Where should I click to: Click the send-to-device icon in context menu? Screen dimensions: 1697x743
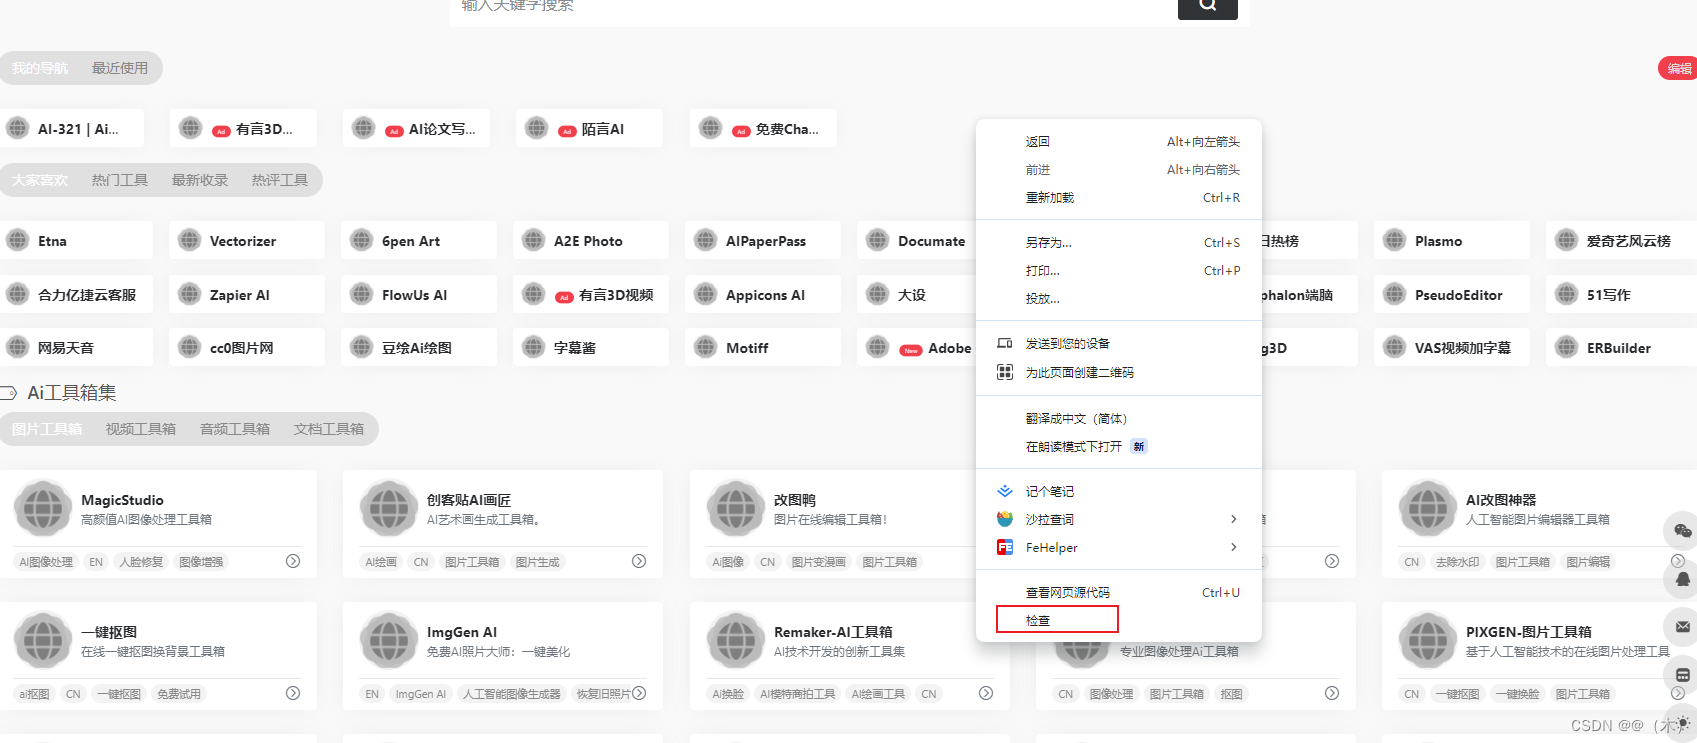(x=1005, y=343)
